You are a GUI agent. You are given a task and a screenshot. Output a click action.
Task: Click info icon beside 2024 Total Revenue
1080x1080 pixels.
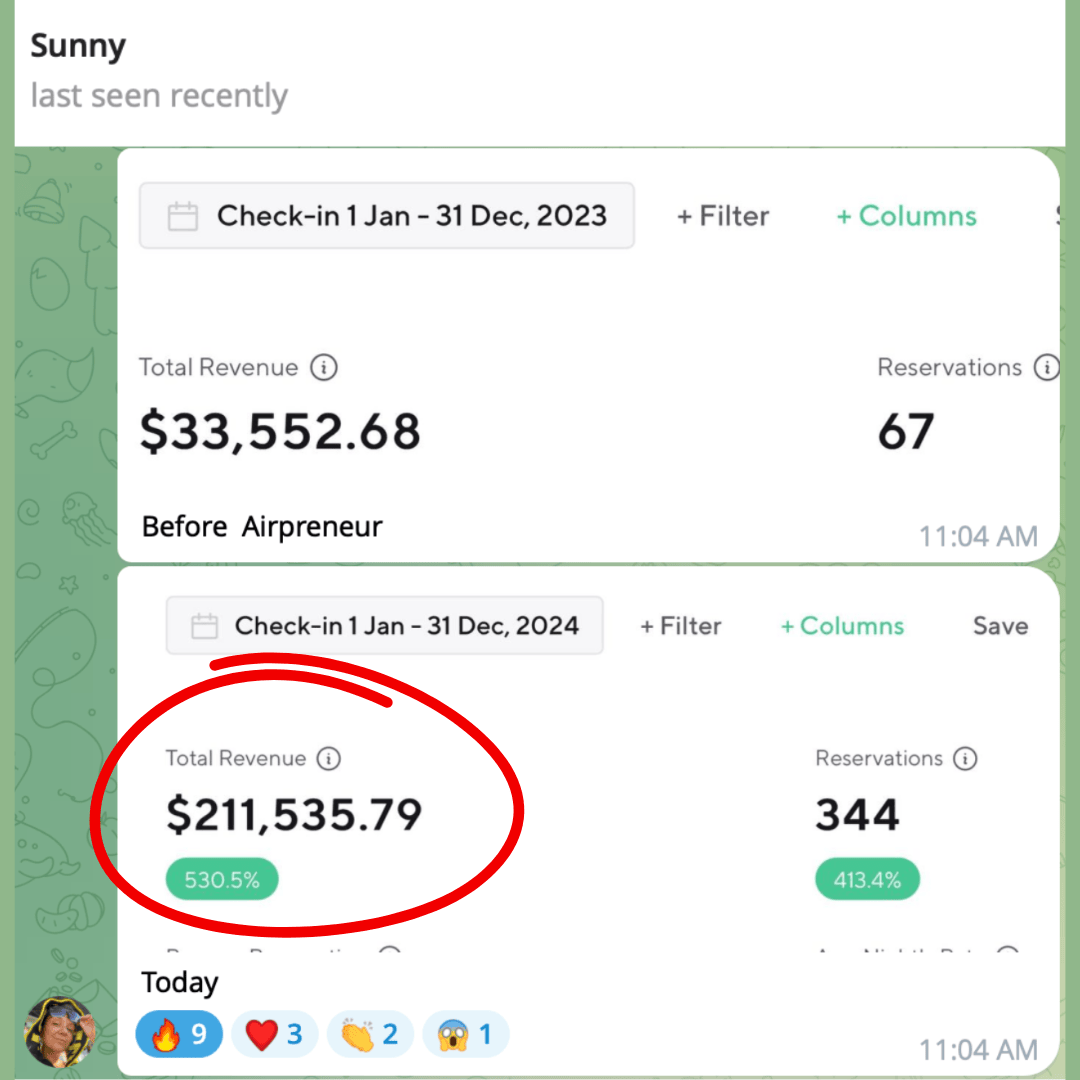coord(328,759)
